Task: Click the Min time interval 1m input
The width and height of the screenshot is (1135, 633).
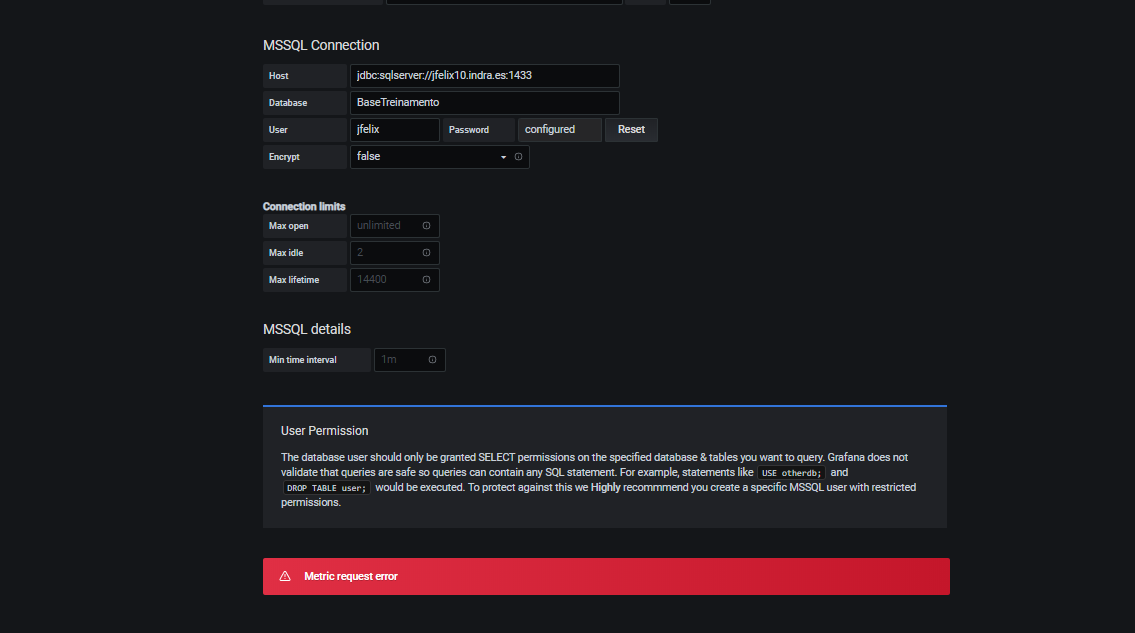Action: 400,359
